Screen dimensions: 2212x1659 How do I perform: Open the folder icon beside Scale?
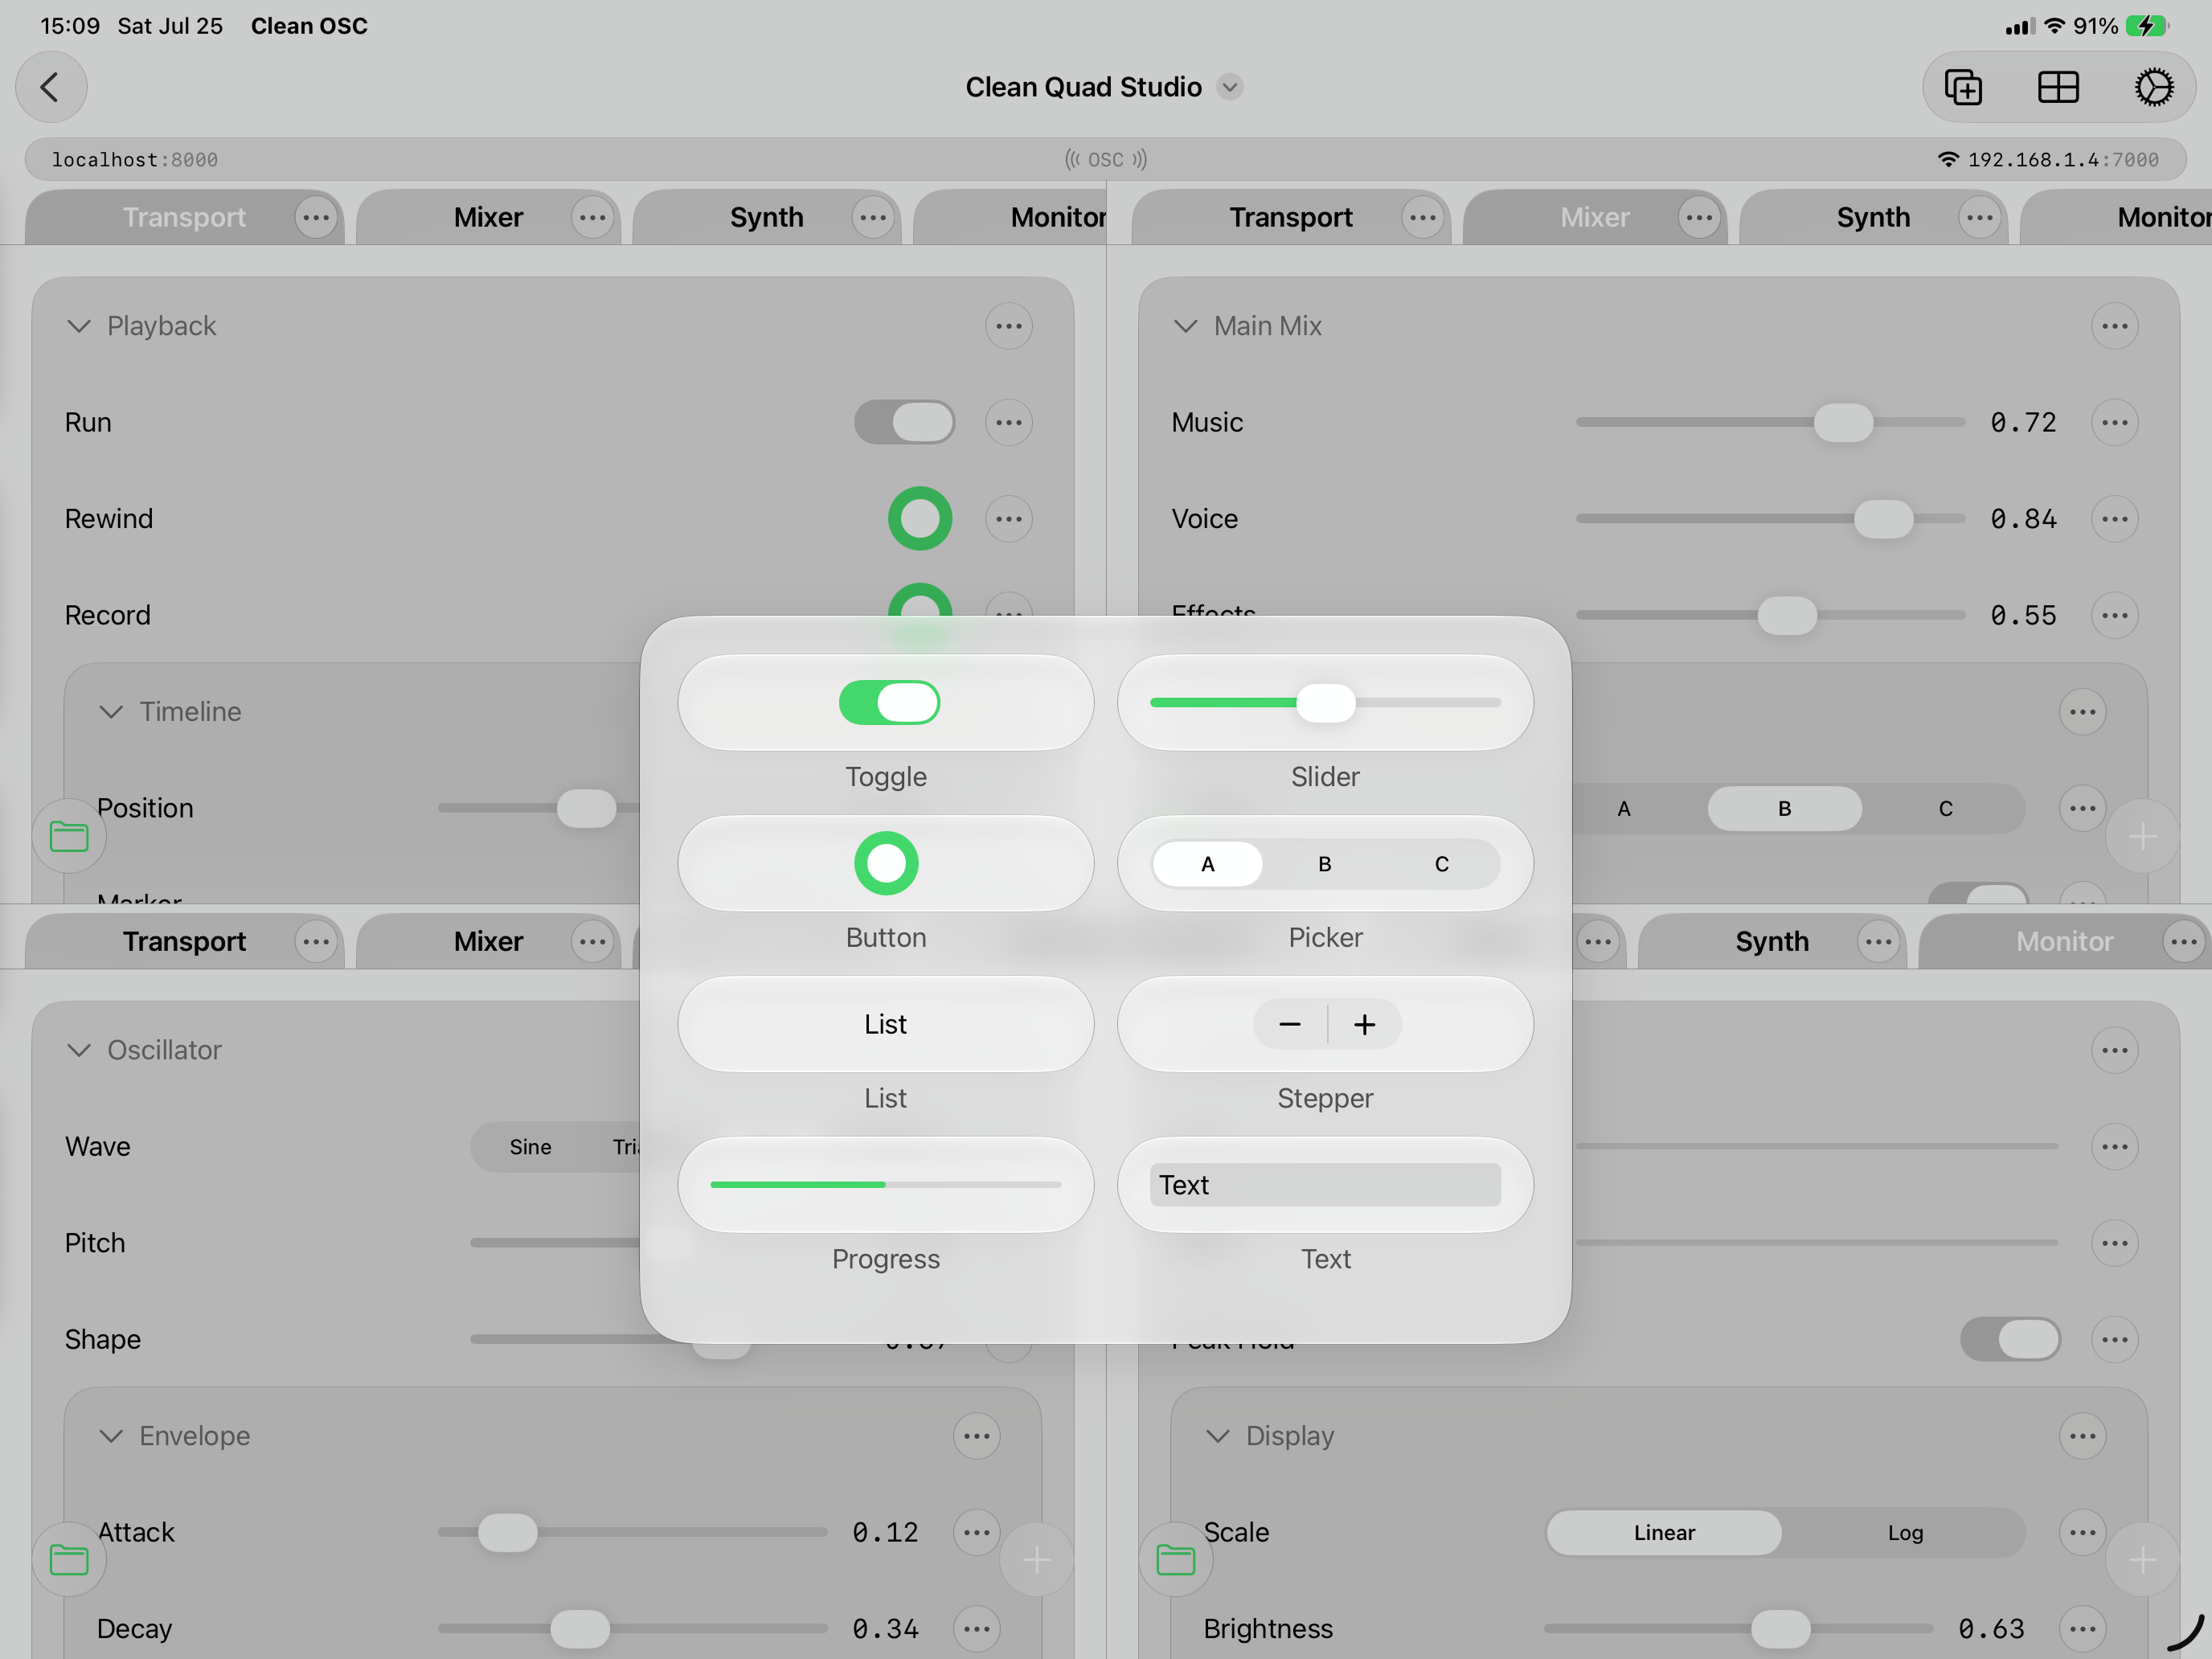[1175, 1559]
